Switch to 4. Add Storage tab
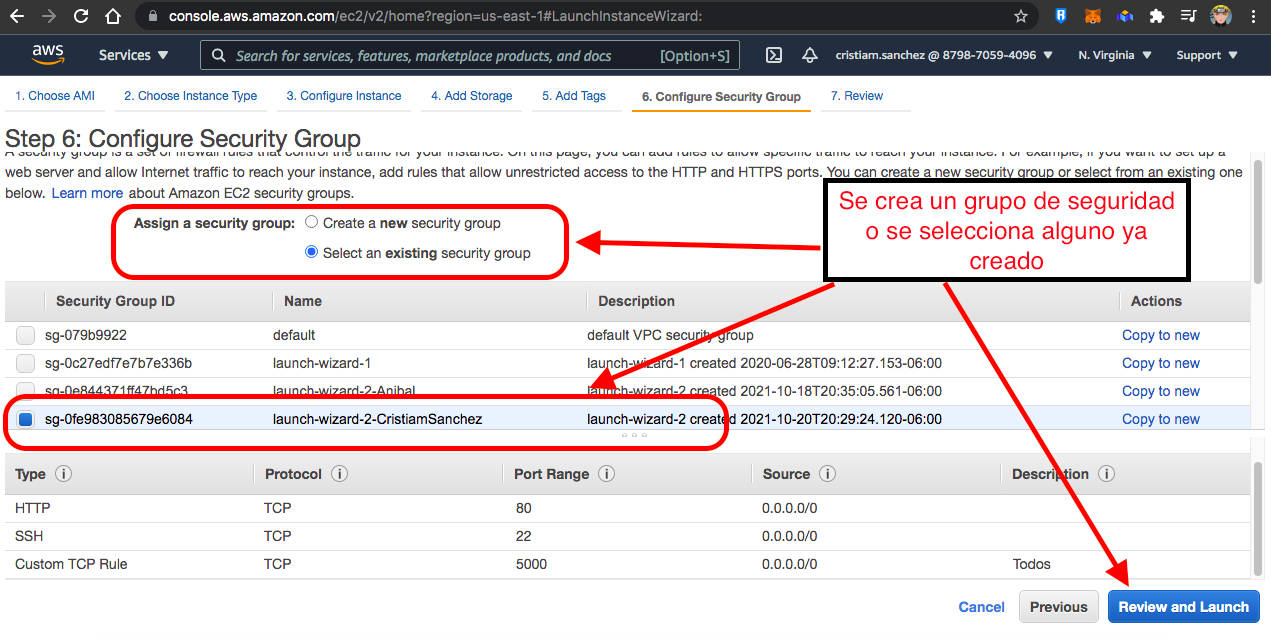This screenshot has width=1271, height=639. pyautogui.click(x=471, y=96)
